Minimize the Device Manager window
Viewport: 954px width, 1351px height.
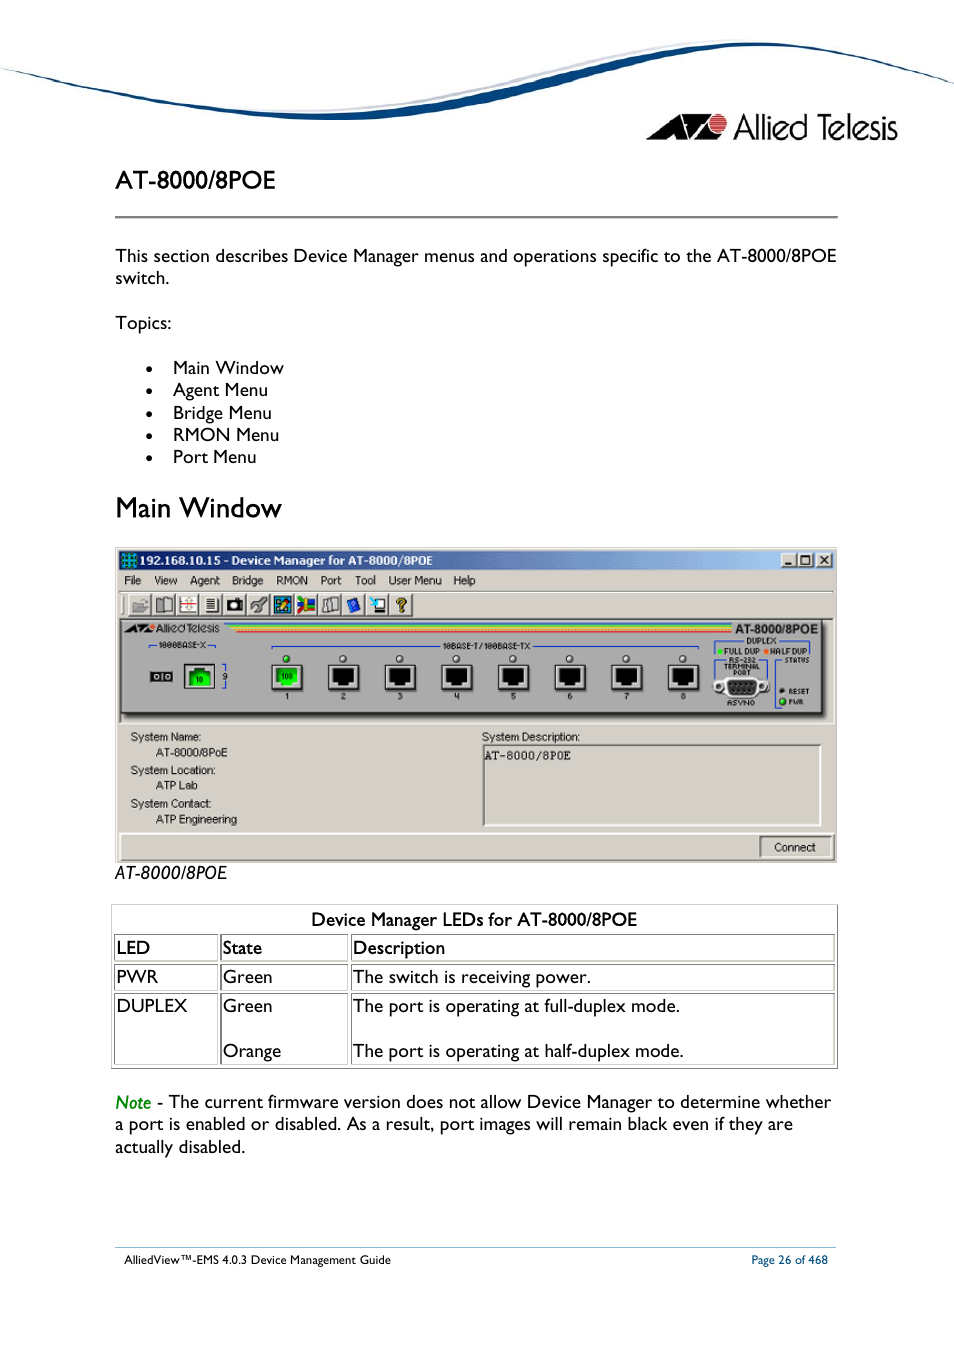(789, 560)
